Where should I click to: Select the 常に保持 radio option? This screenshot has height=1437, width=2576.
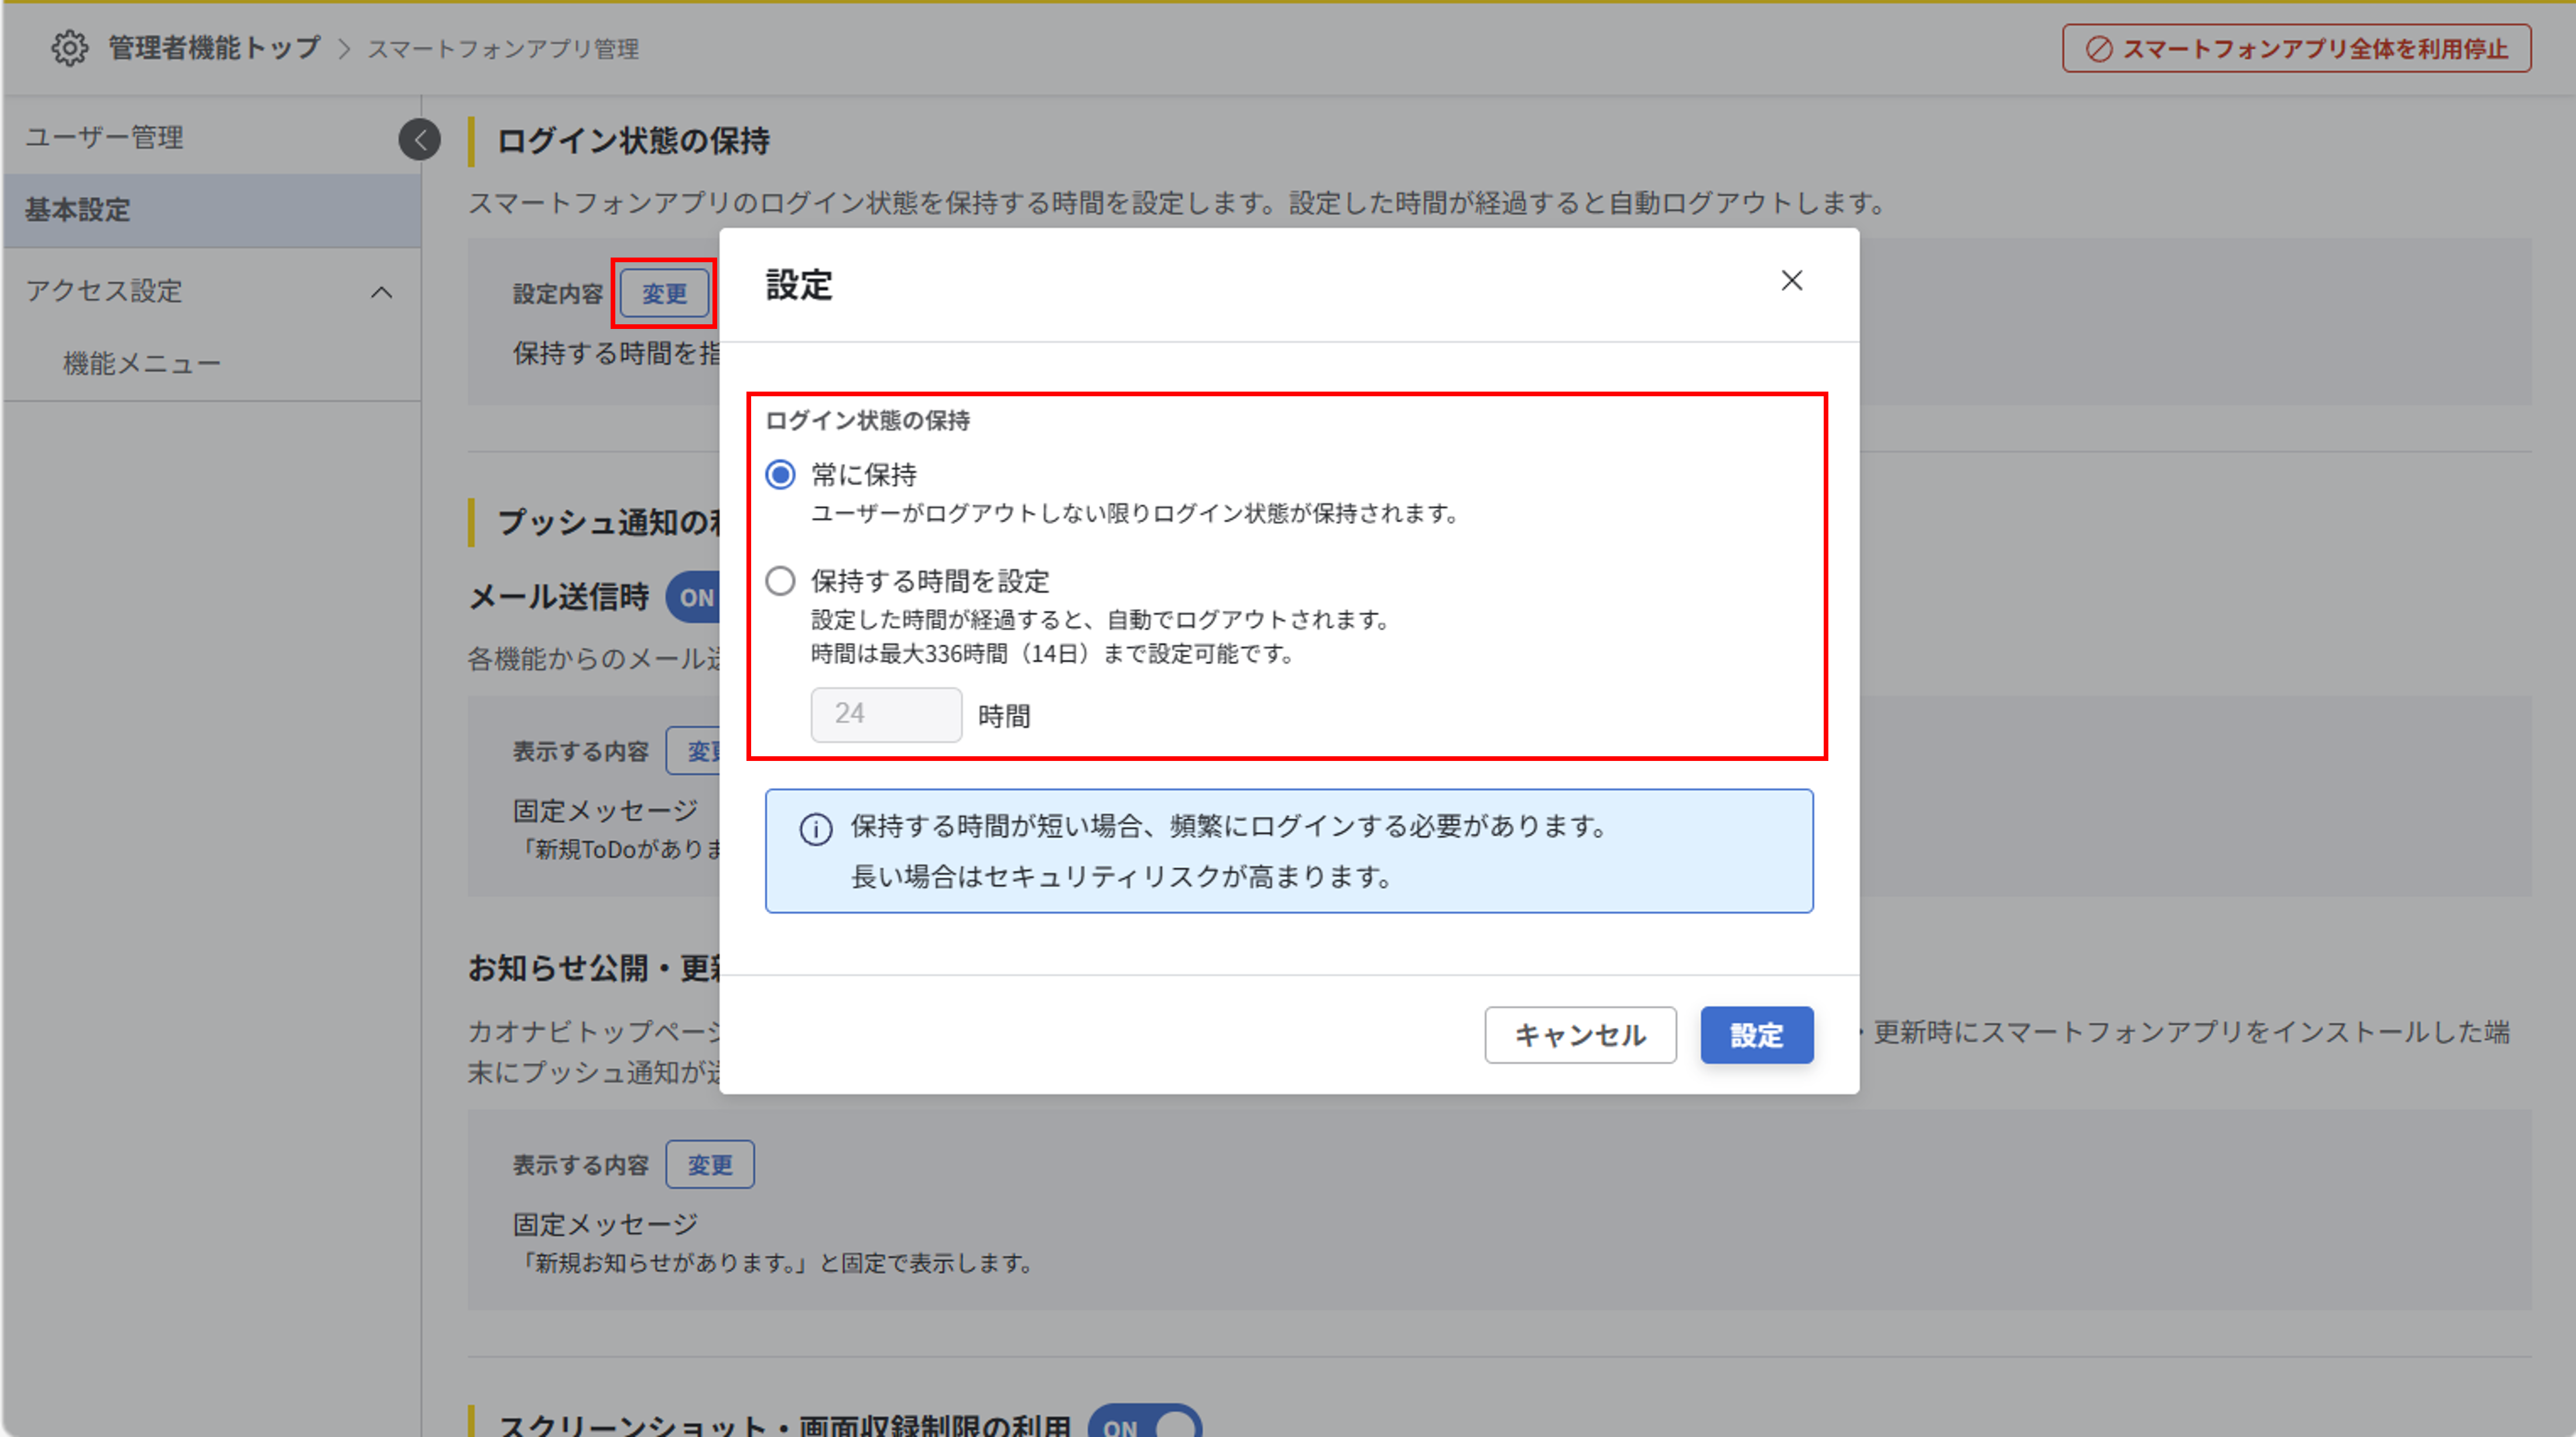pyautogui.click(x=780, y=474)
